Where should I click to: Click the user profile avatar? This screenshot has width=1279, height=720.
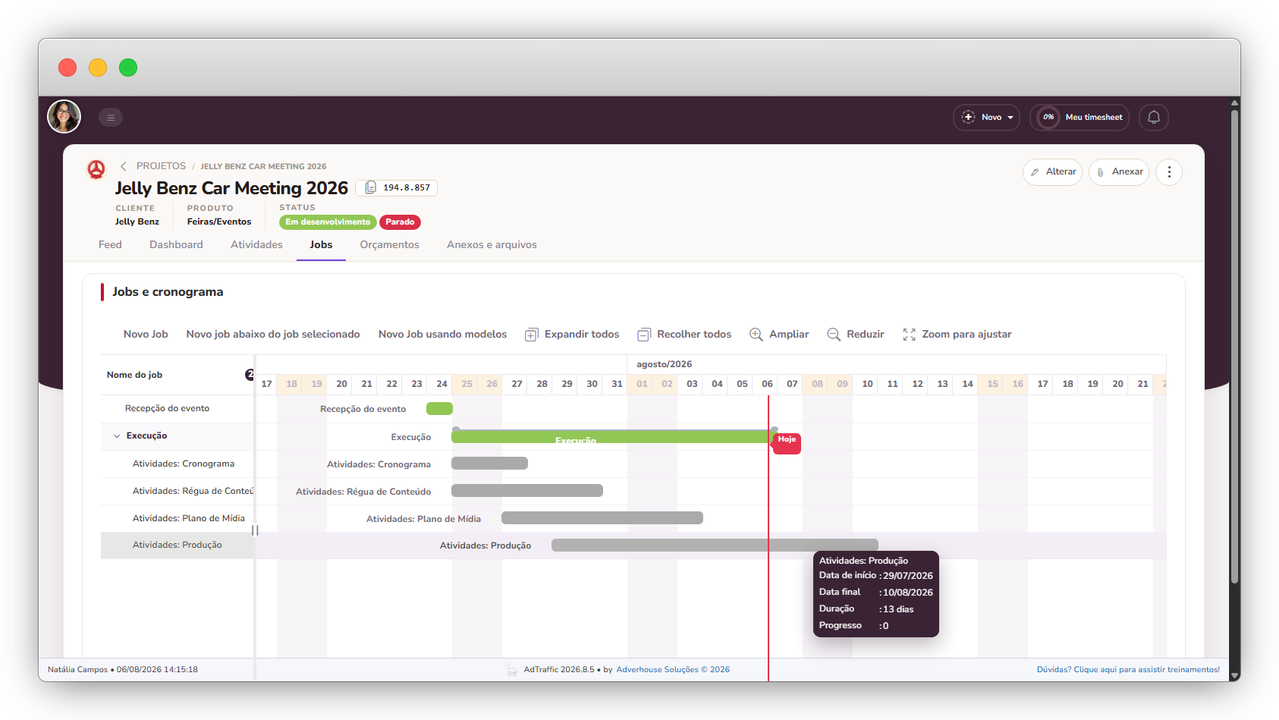pyautogui.click(x=64, y=117)
